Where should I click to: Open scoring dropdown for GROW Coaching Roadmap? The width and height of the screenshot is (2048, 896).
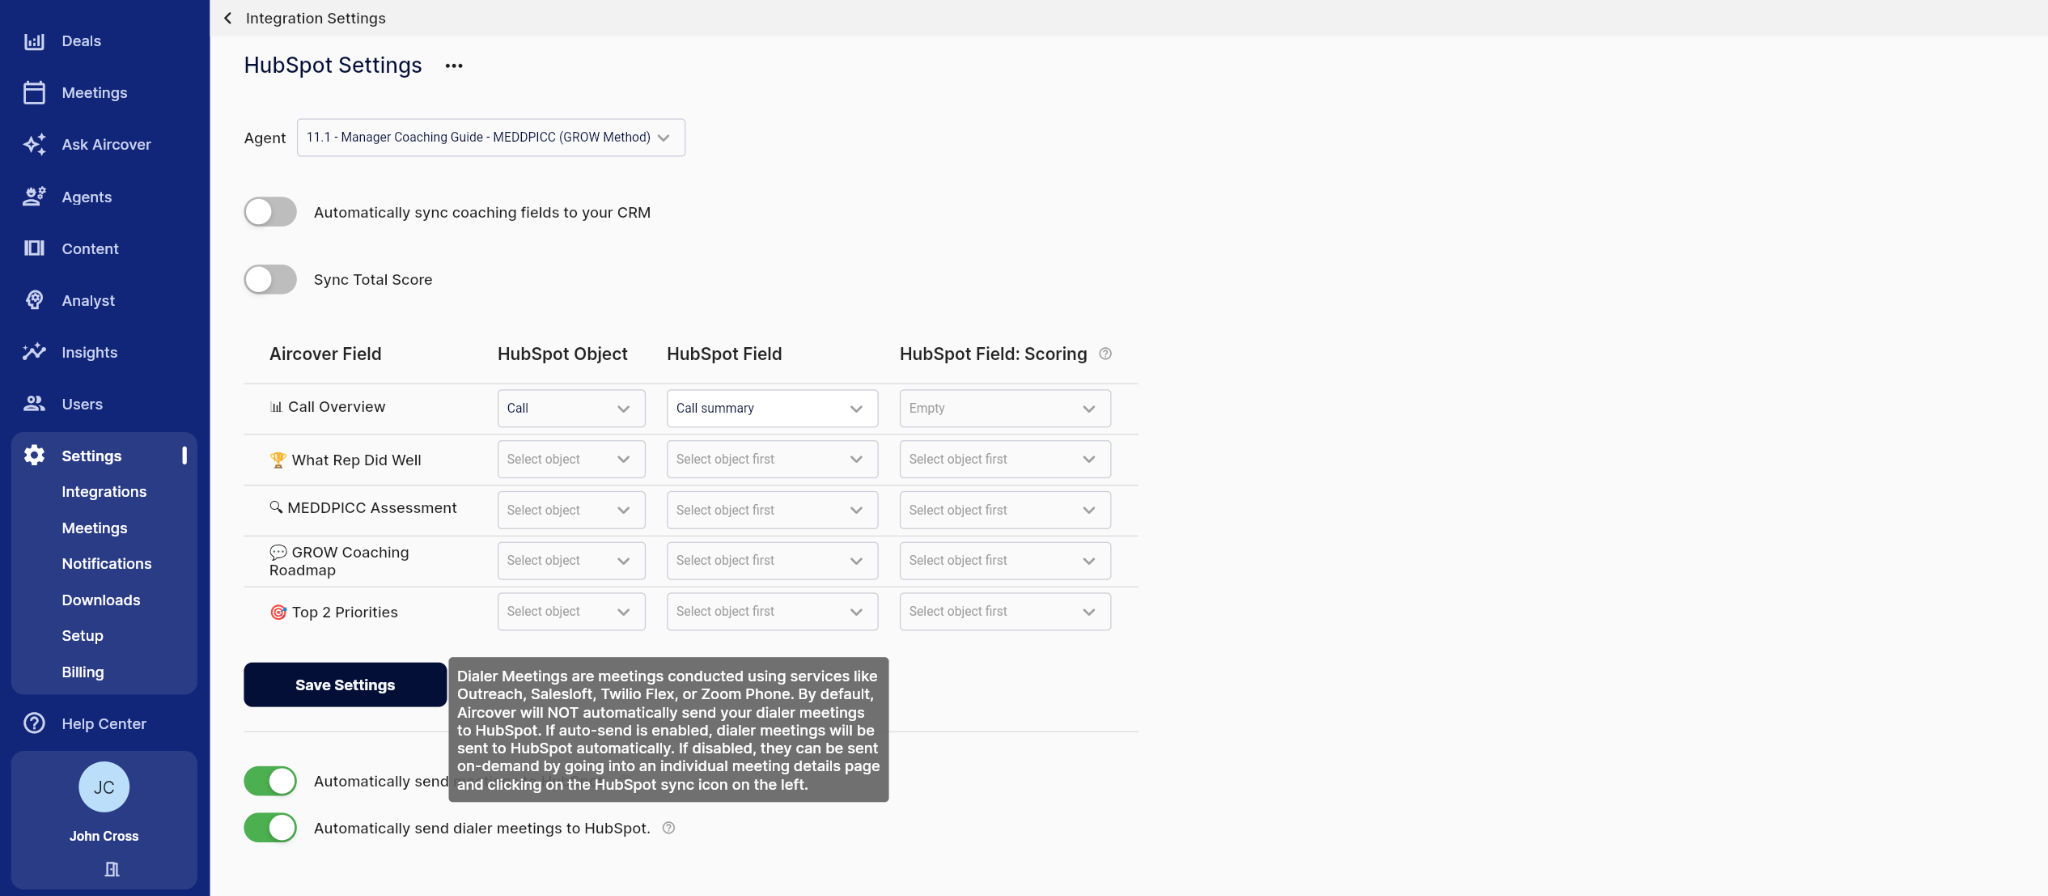pyautogui.click(x=1005, y=561)
